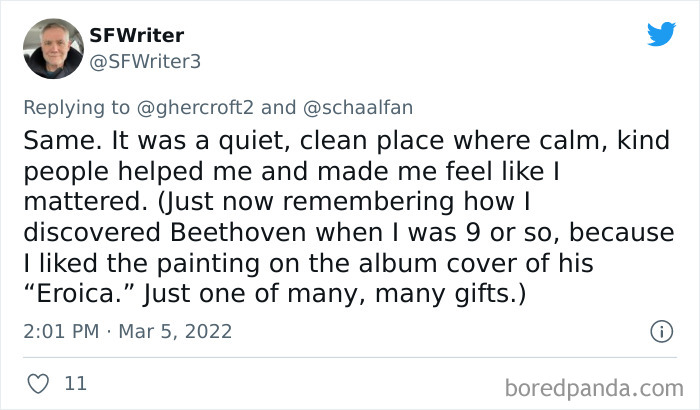Open the @SFWriter3 handle
This screenshot has width=700, height=410.
coord(146,61)
